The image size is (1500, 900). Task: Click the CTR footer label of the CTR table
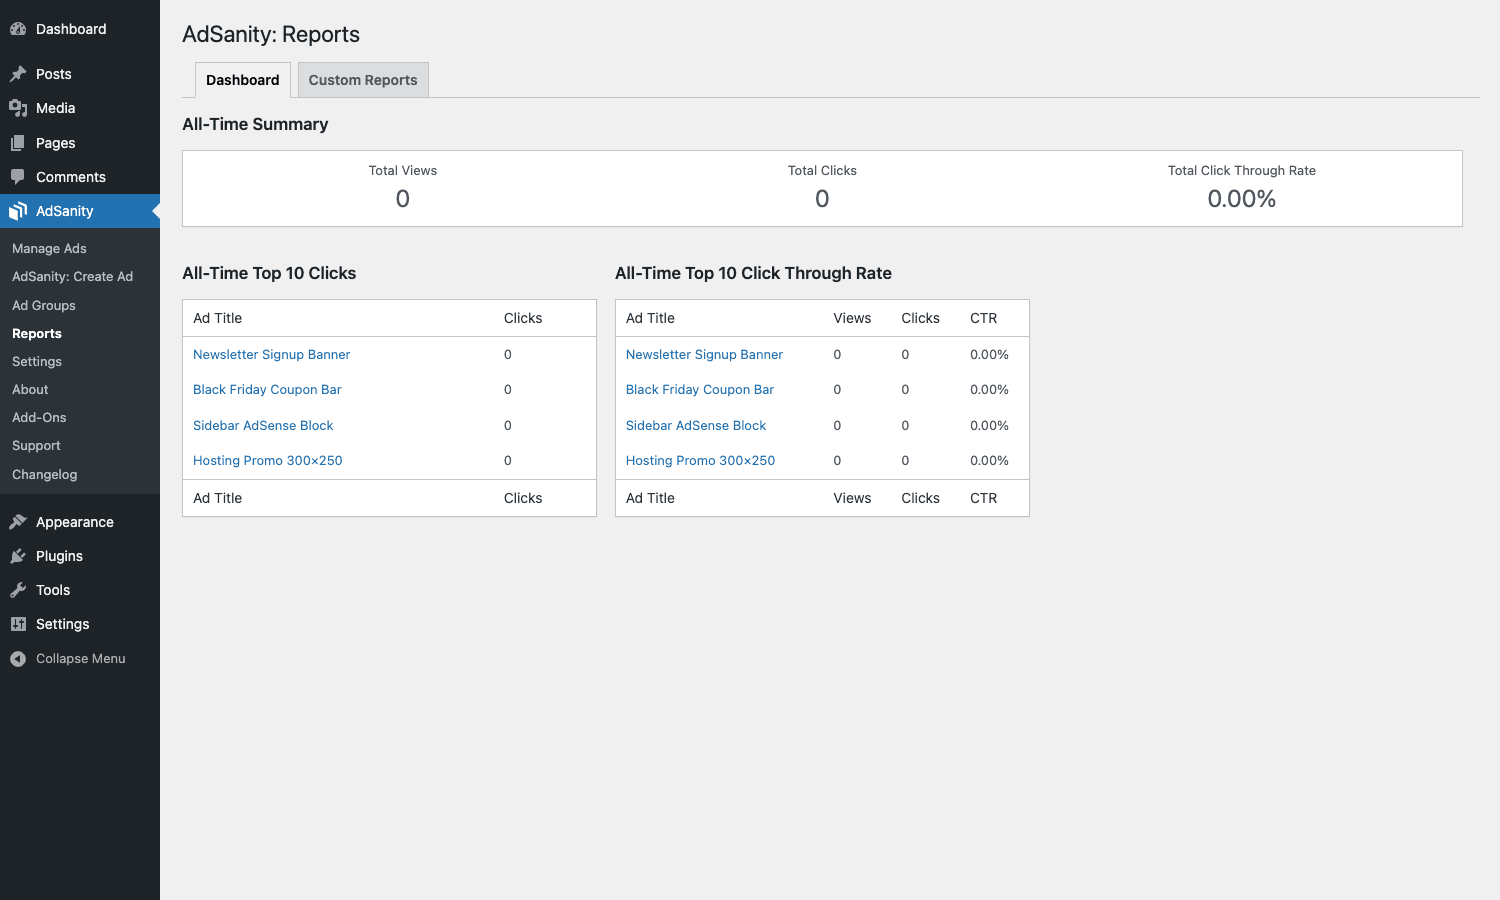tap(983, 498)
